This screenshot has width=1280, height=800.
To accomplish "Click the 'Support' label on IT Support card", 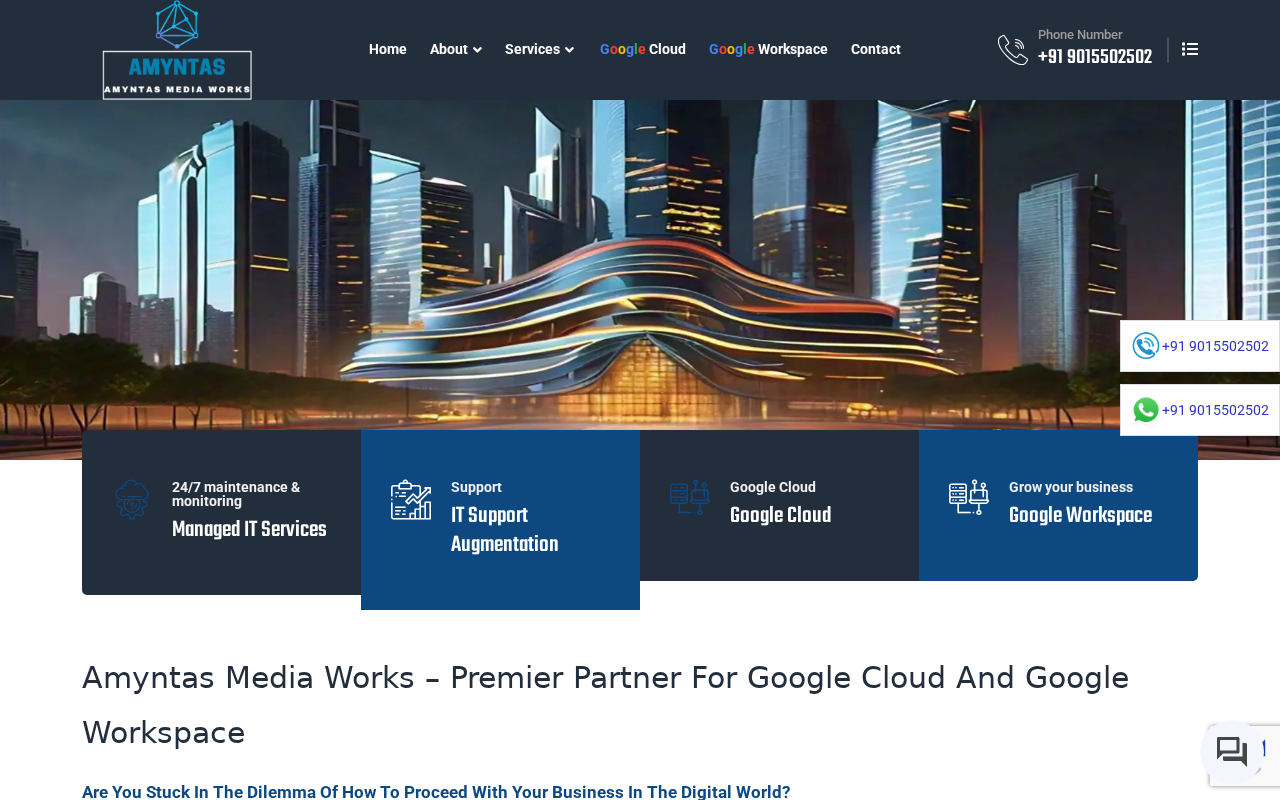I will click(x=476, y=487).
